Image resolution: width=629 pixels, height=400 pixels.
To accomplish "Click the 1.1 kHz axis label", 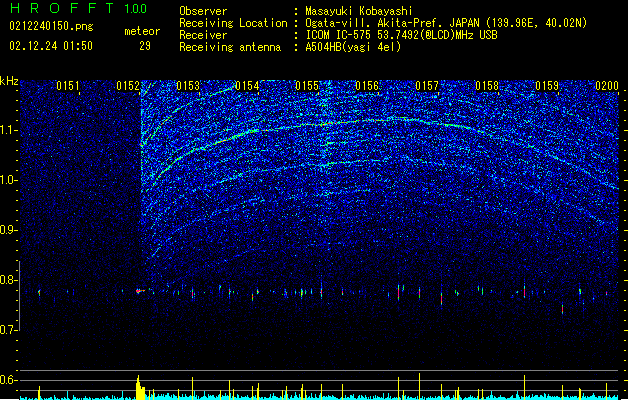I will pos(9,130).
